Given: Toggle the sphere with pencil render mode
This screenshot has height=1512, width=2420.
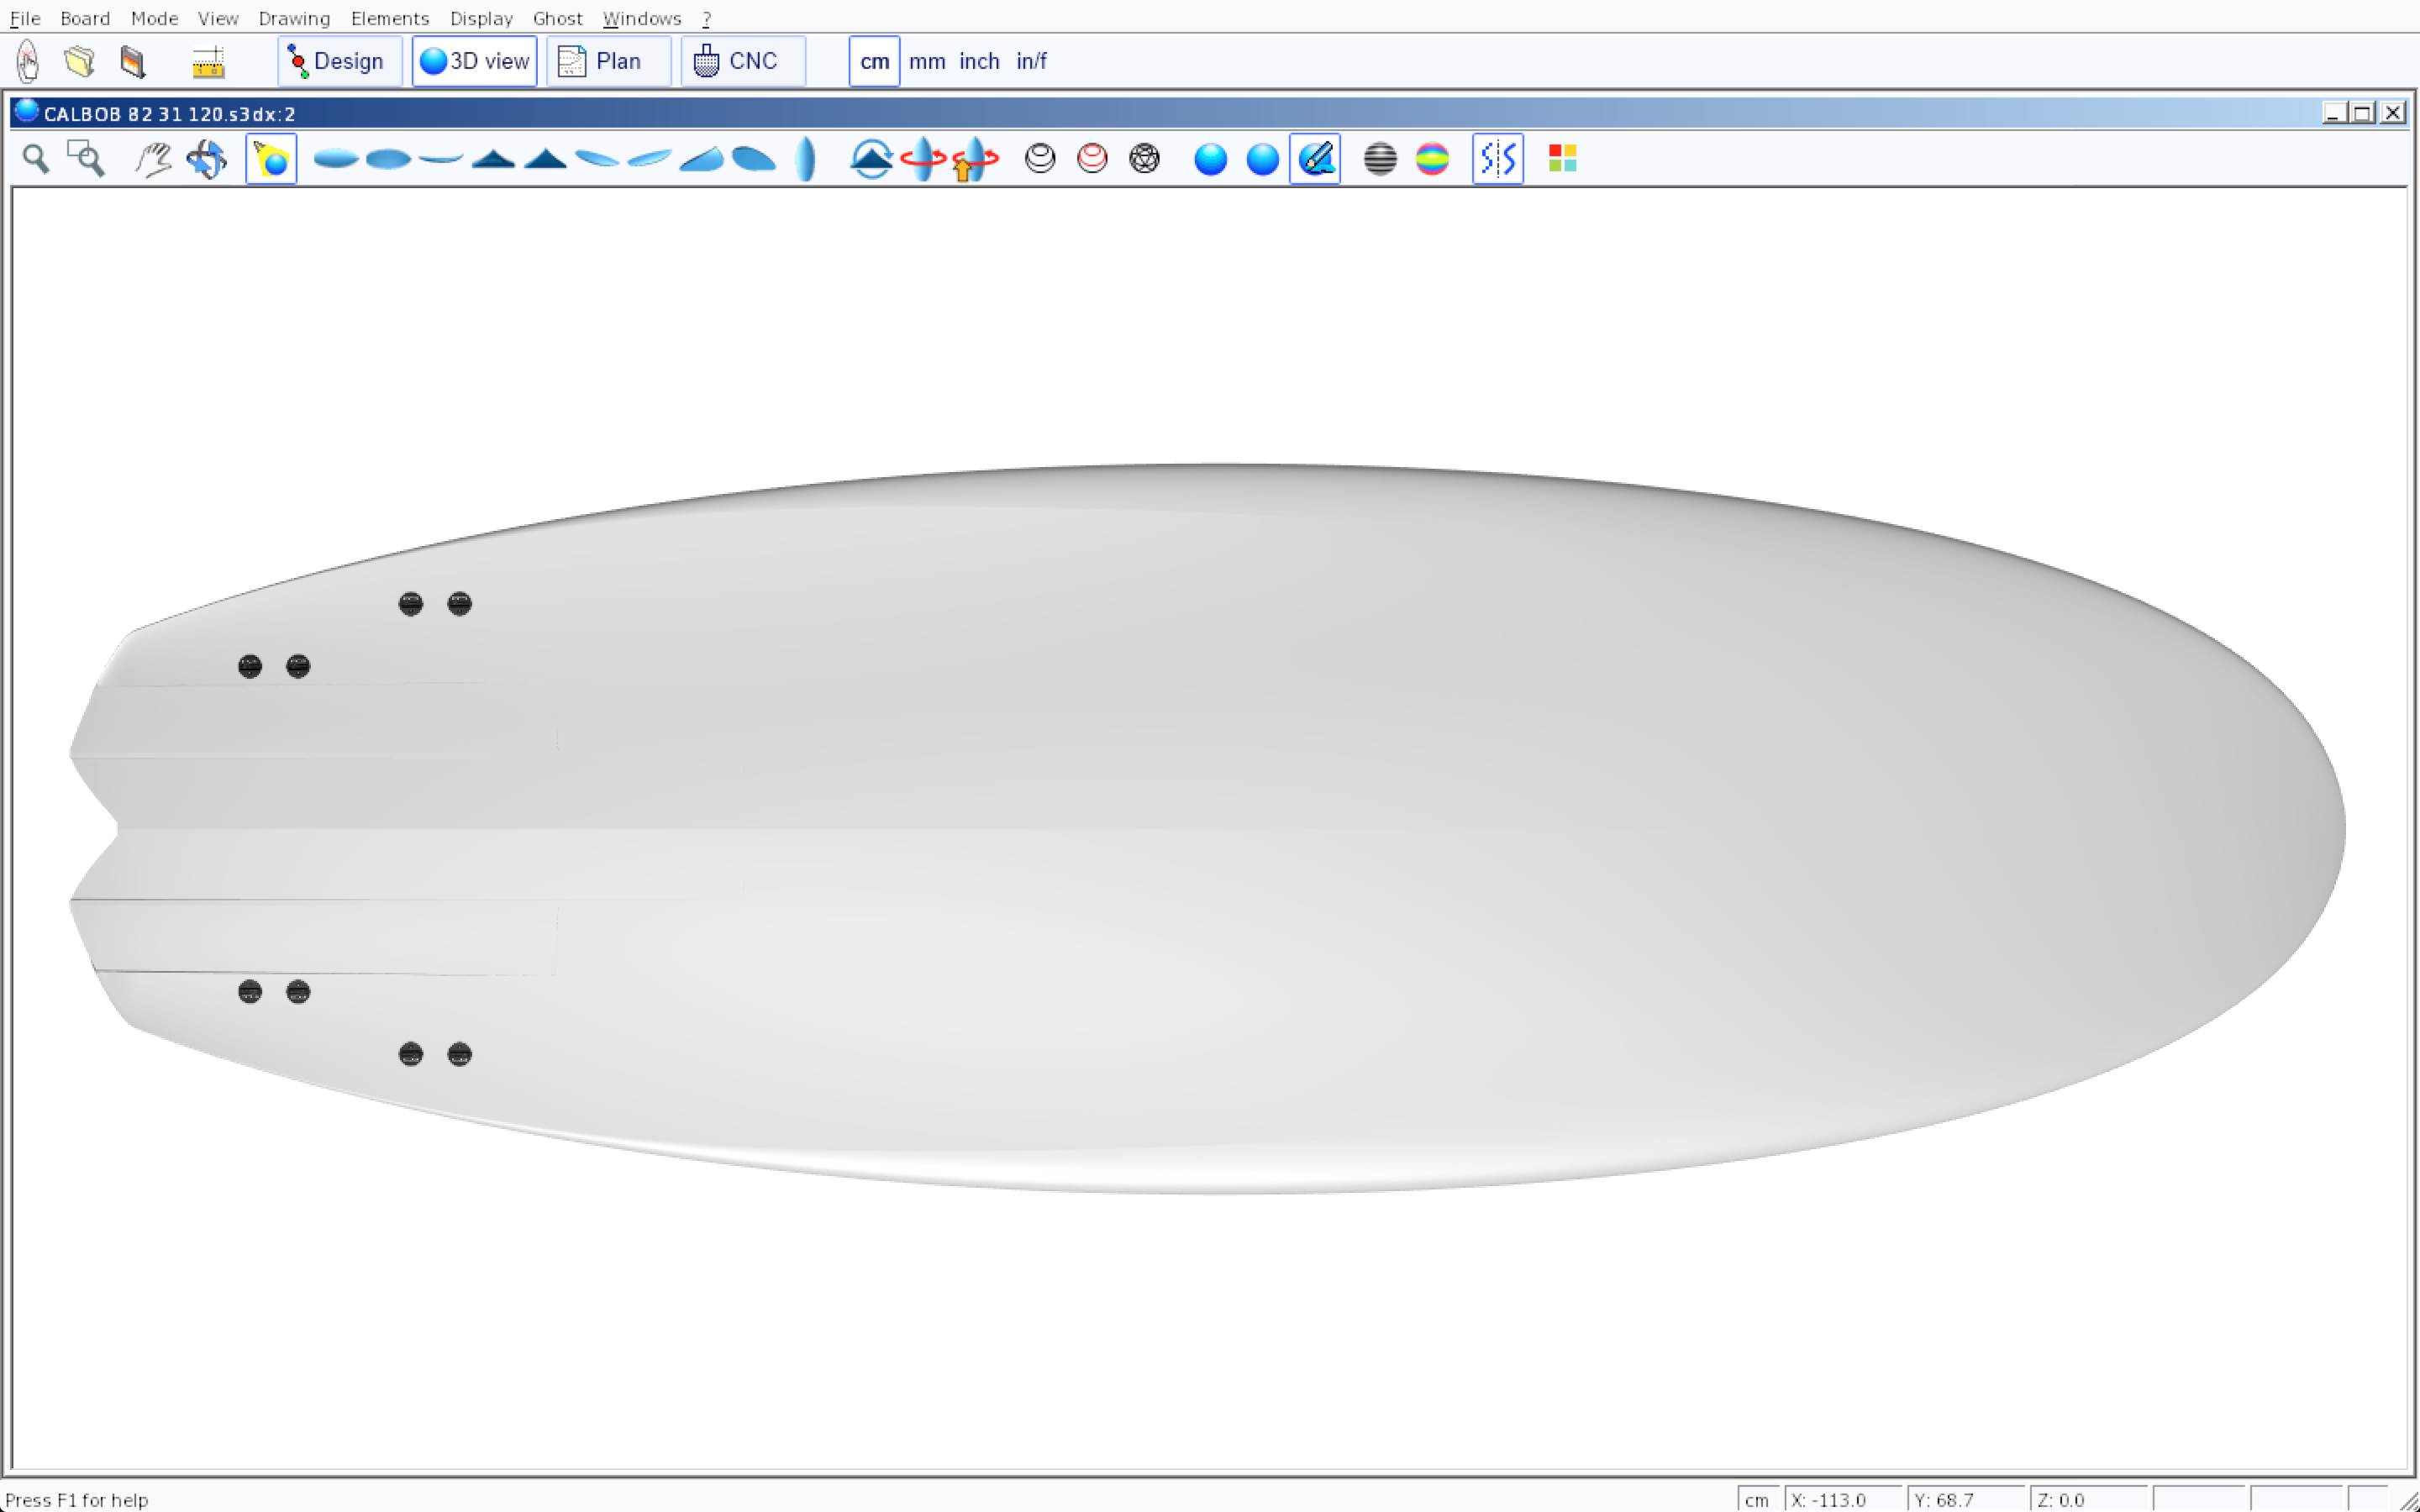Looking at the screenshot, I should point(1315,159).
